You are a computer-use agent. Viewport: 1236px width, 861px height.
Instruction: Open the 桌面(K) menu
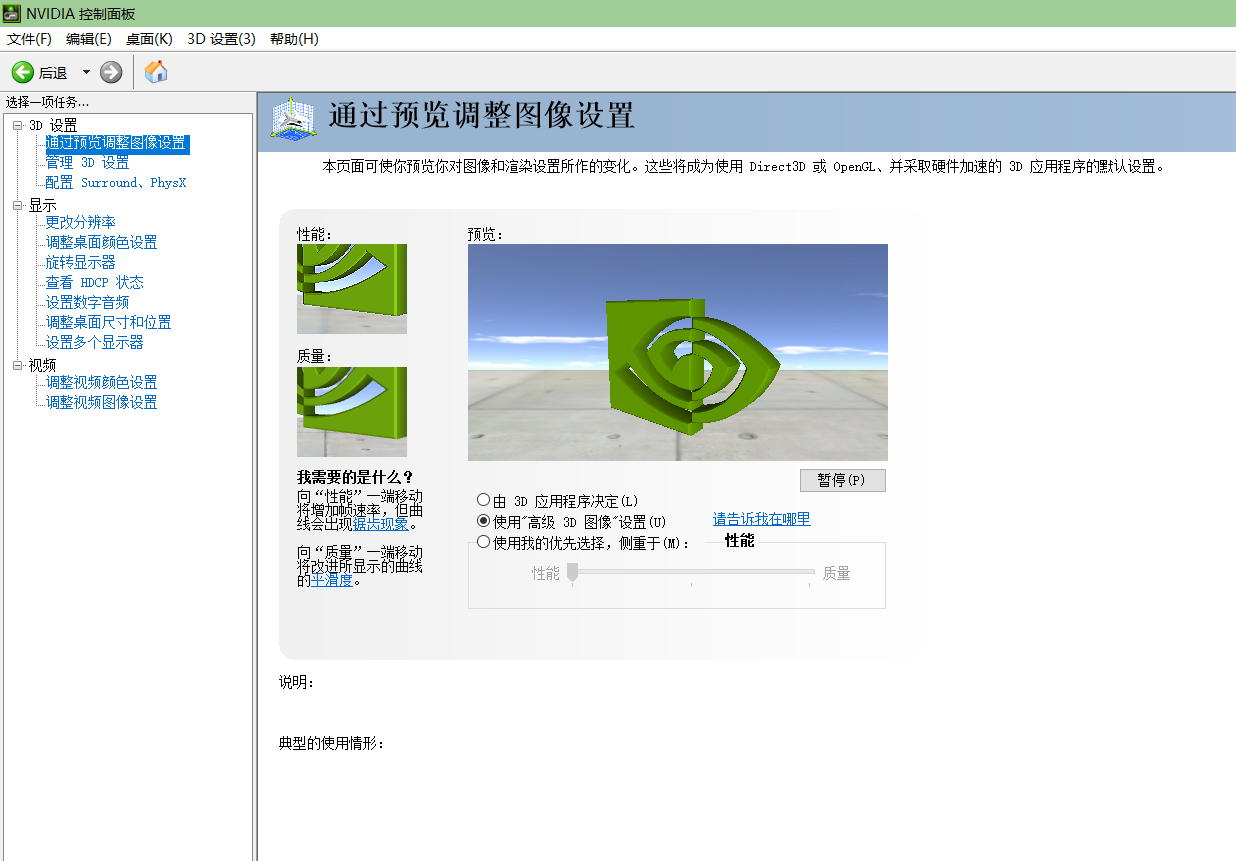click(149, 39)
